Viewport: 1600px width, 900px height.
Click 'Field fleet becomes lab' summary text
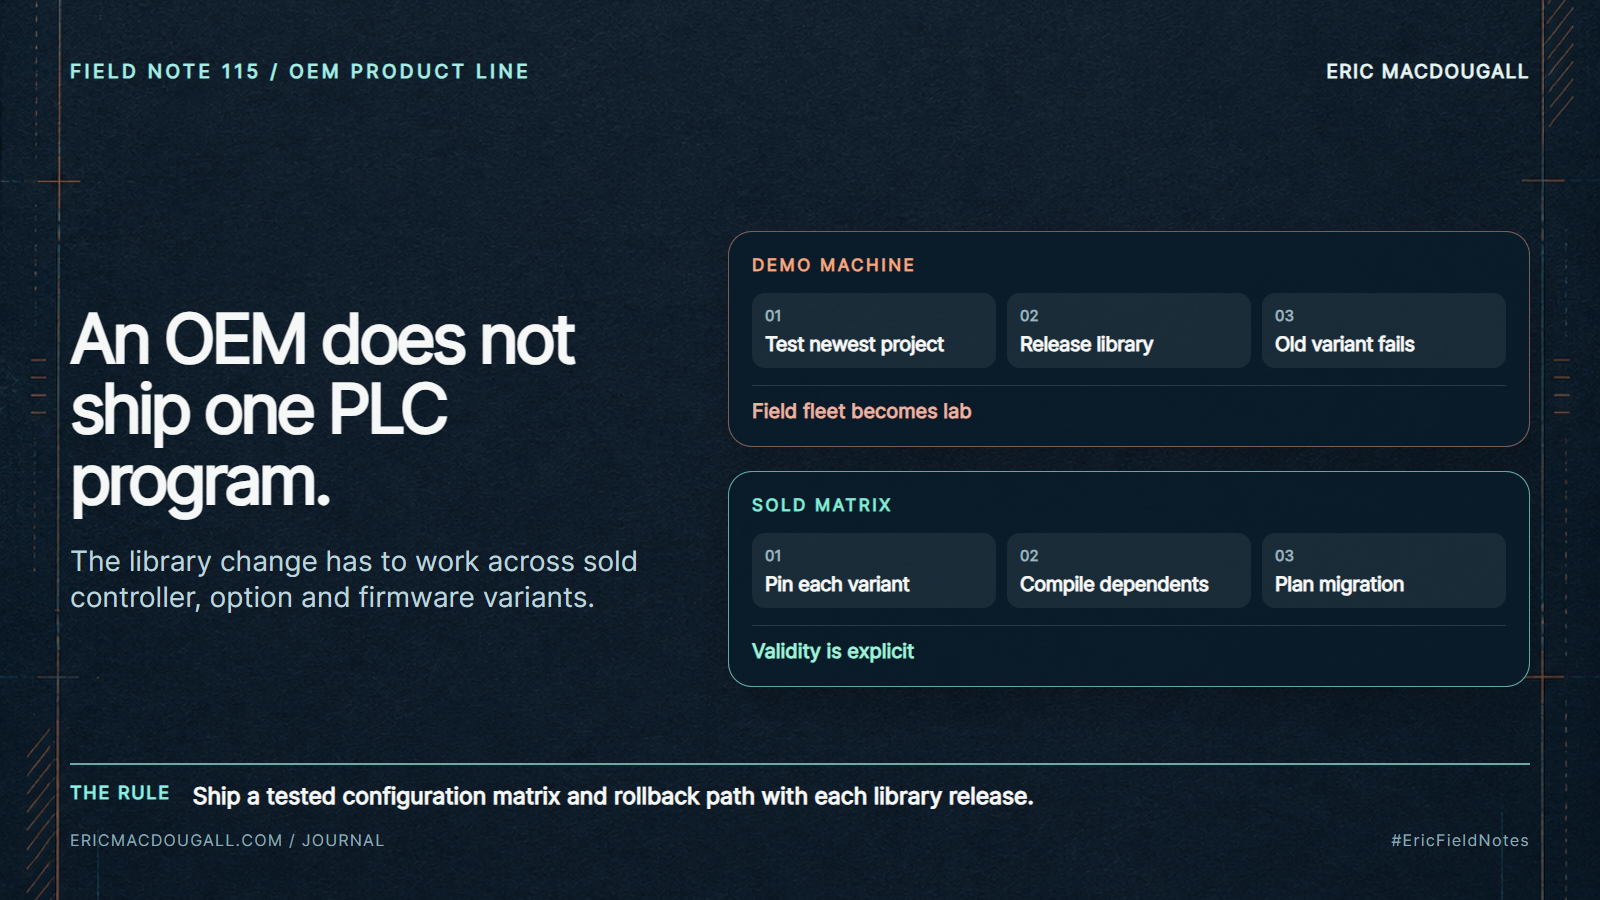click(861, 411)
